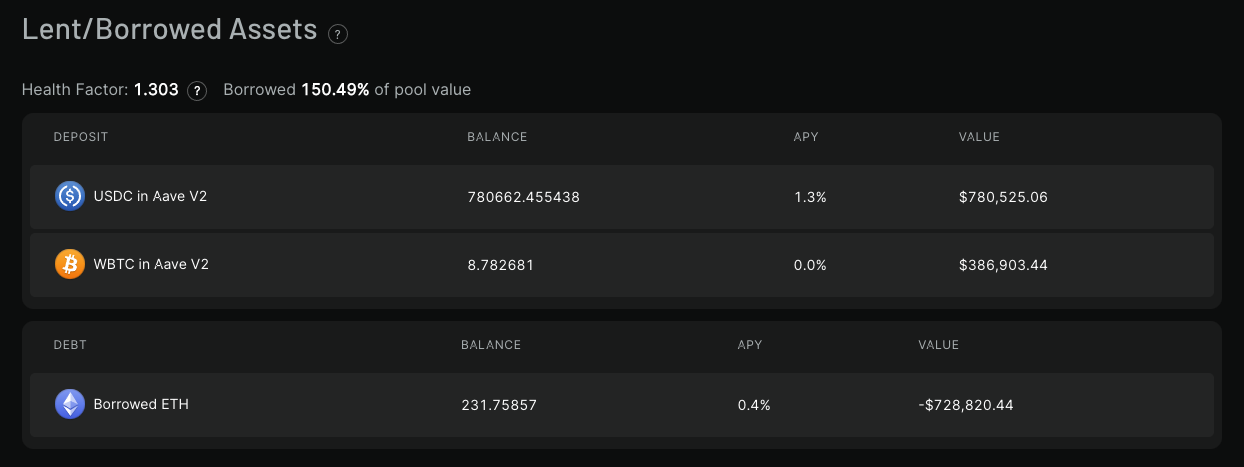Open the Health Factor help tooltip icon
The height and width of the screenshot is (467, 1244).
click(197, 90)
